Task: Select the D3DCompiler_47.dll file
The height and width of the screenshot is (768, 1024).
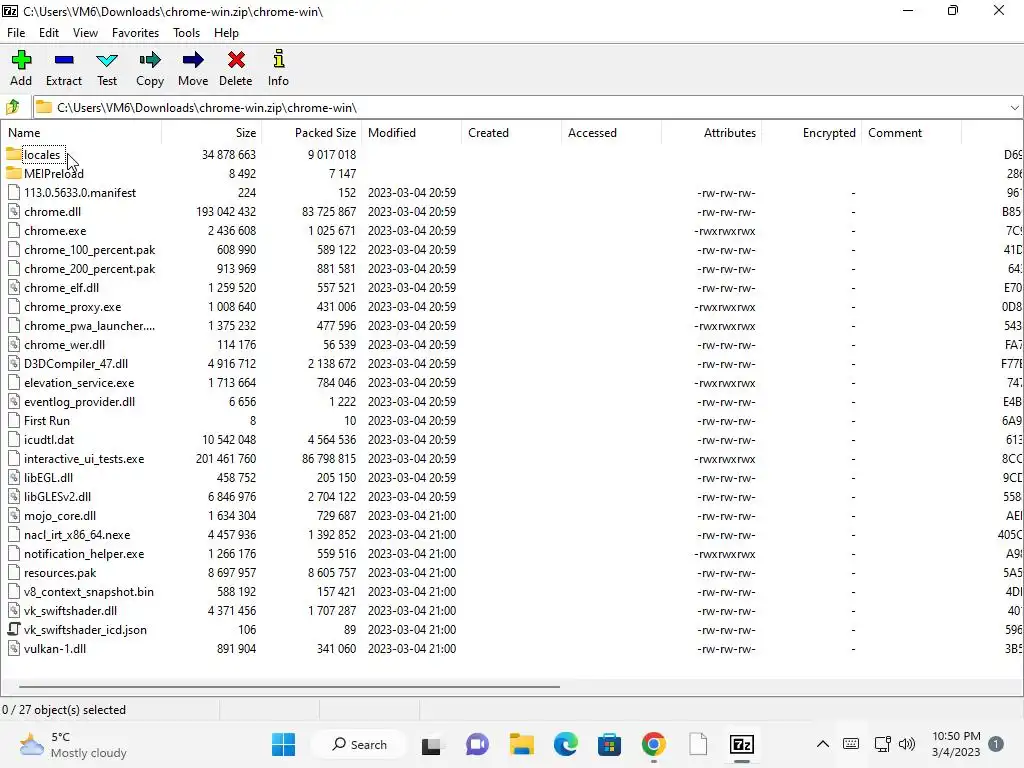Action: [76, 364]
